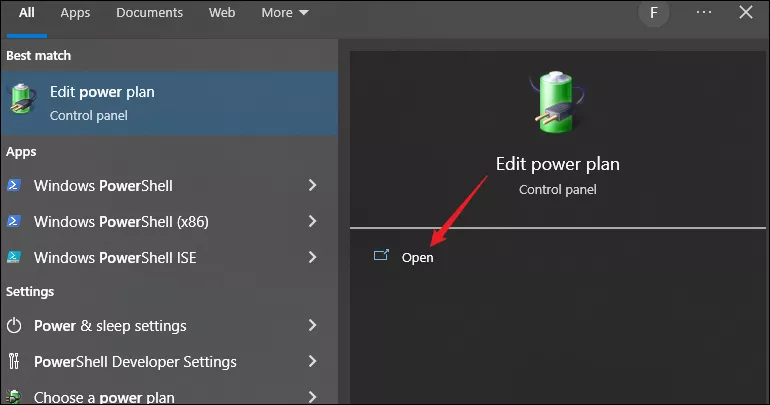Click the Edit power plan battery icon in Best match

23,99
